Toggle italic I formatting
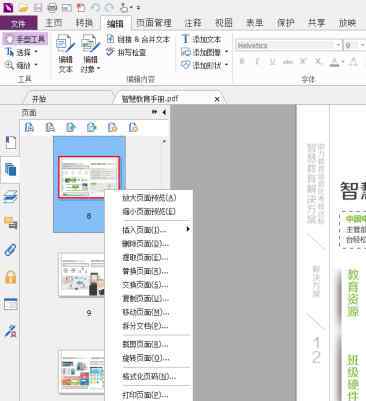Viewport: 366px width, 401px height. pos(257,61)
